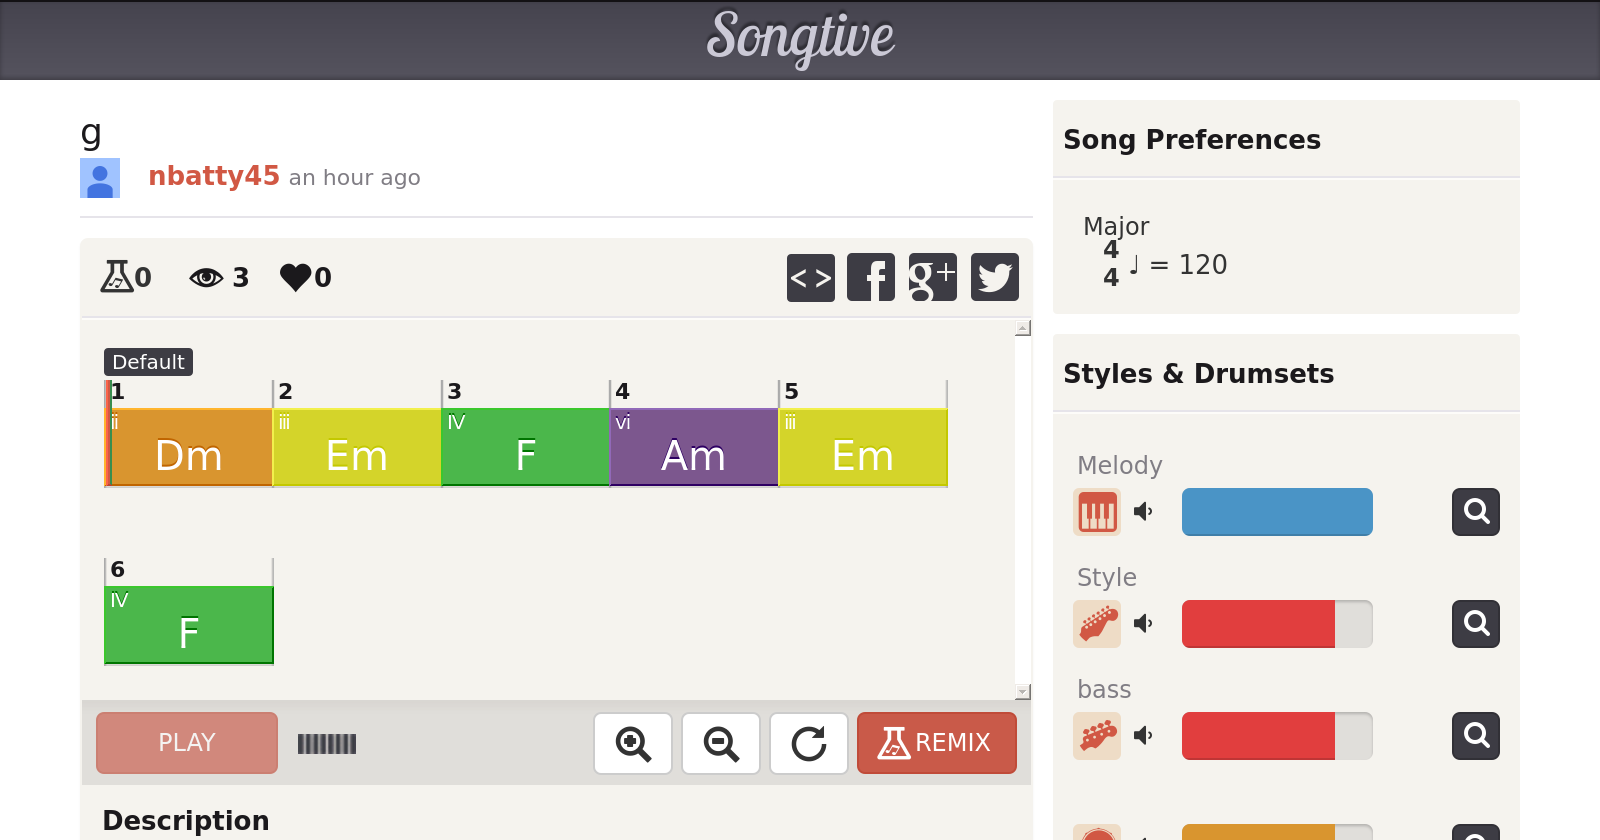
Task: Click the Style guitar instrument icon
Action: (1097, 624)
